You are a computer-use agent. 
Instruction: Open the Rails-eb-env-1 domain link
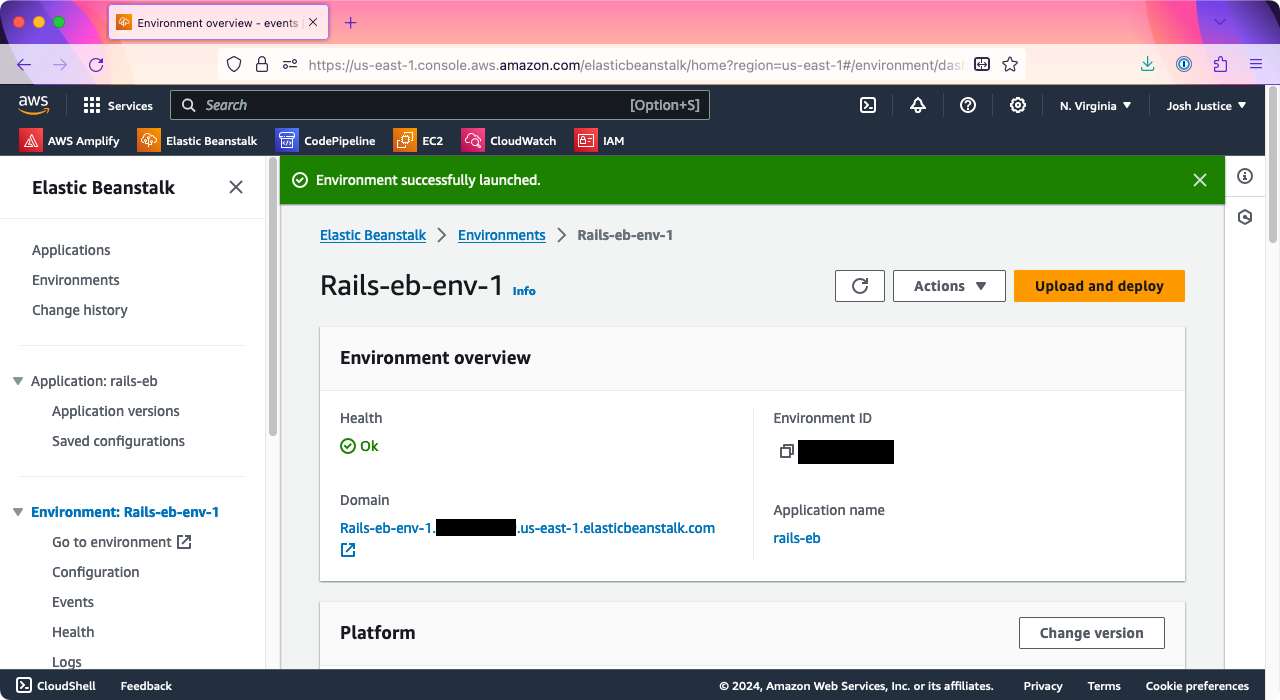527,528
